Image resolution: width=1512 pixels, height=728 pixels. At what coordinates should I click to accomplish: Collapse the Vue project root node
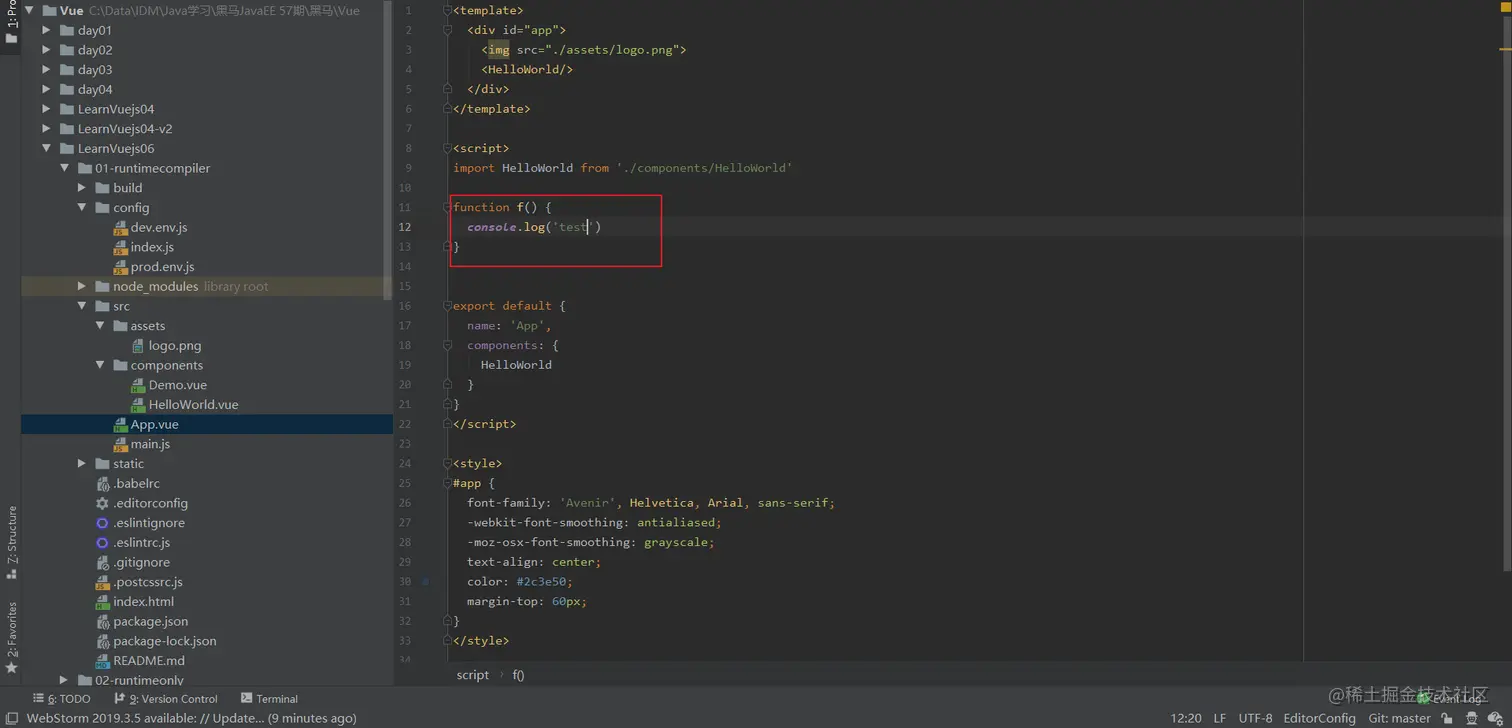coord(29,10)
